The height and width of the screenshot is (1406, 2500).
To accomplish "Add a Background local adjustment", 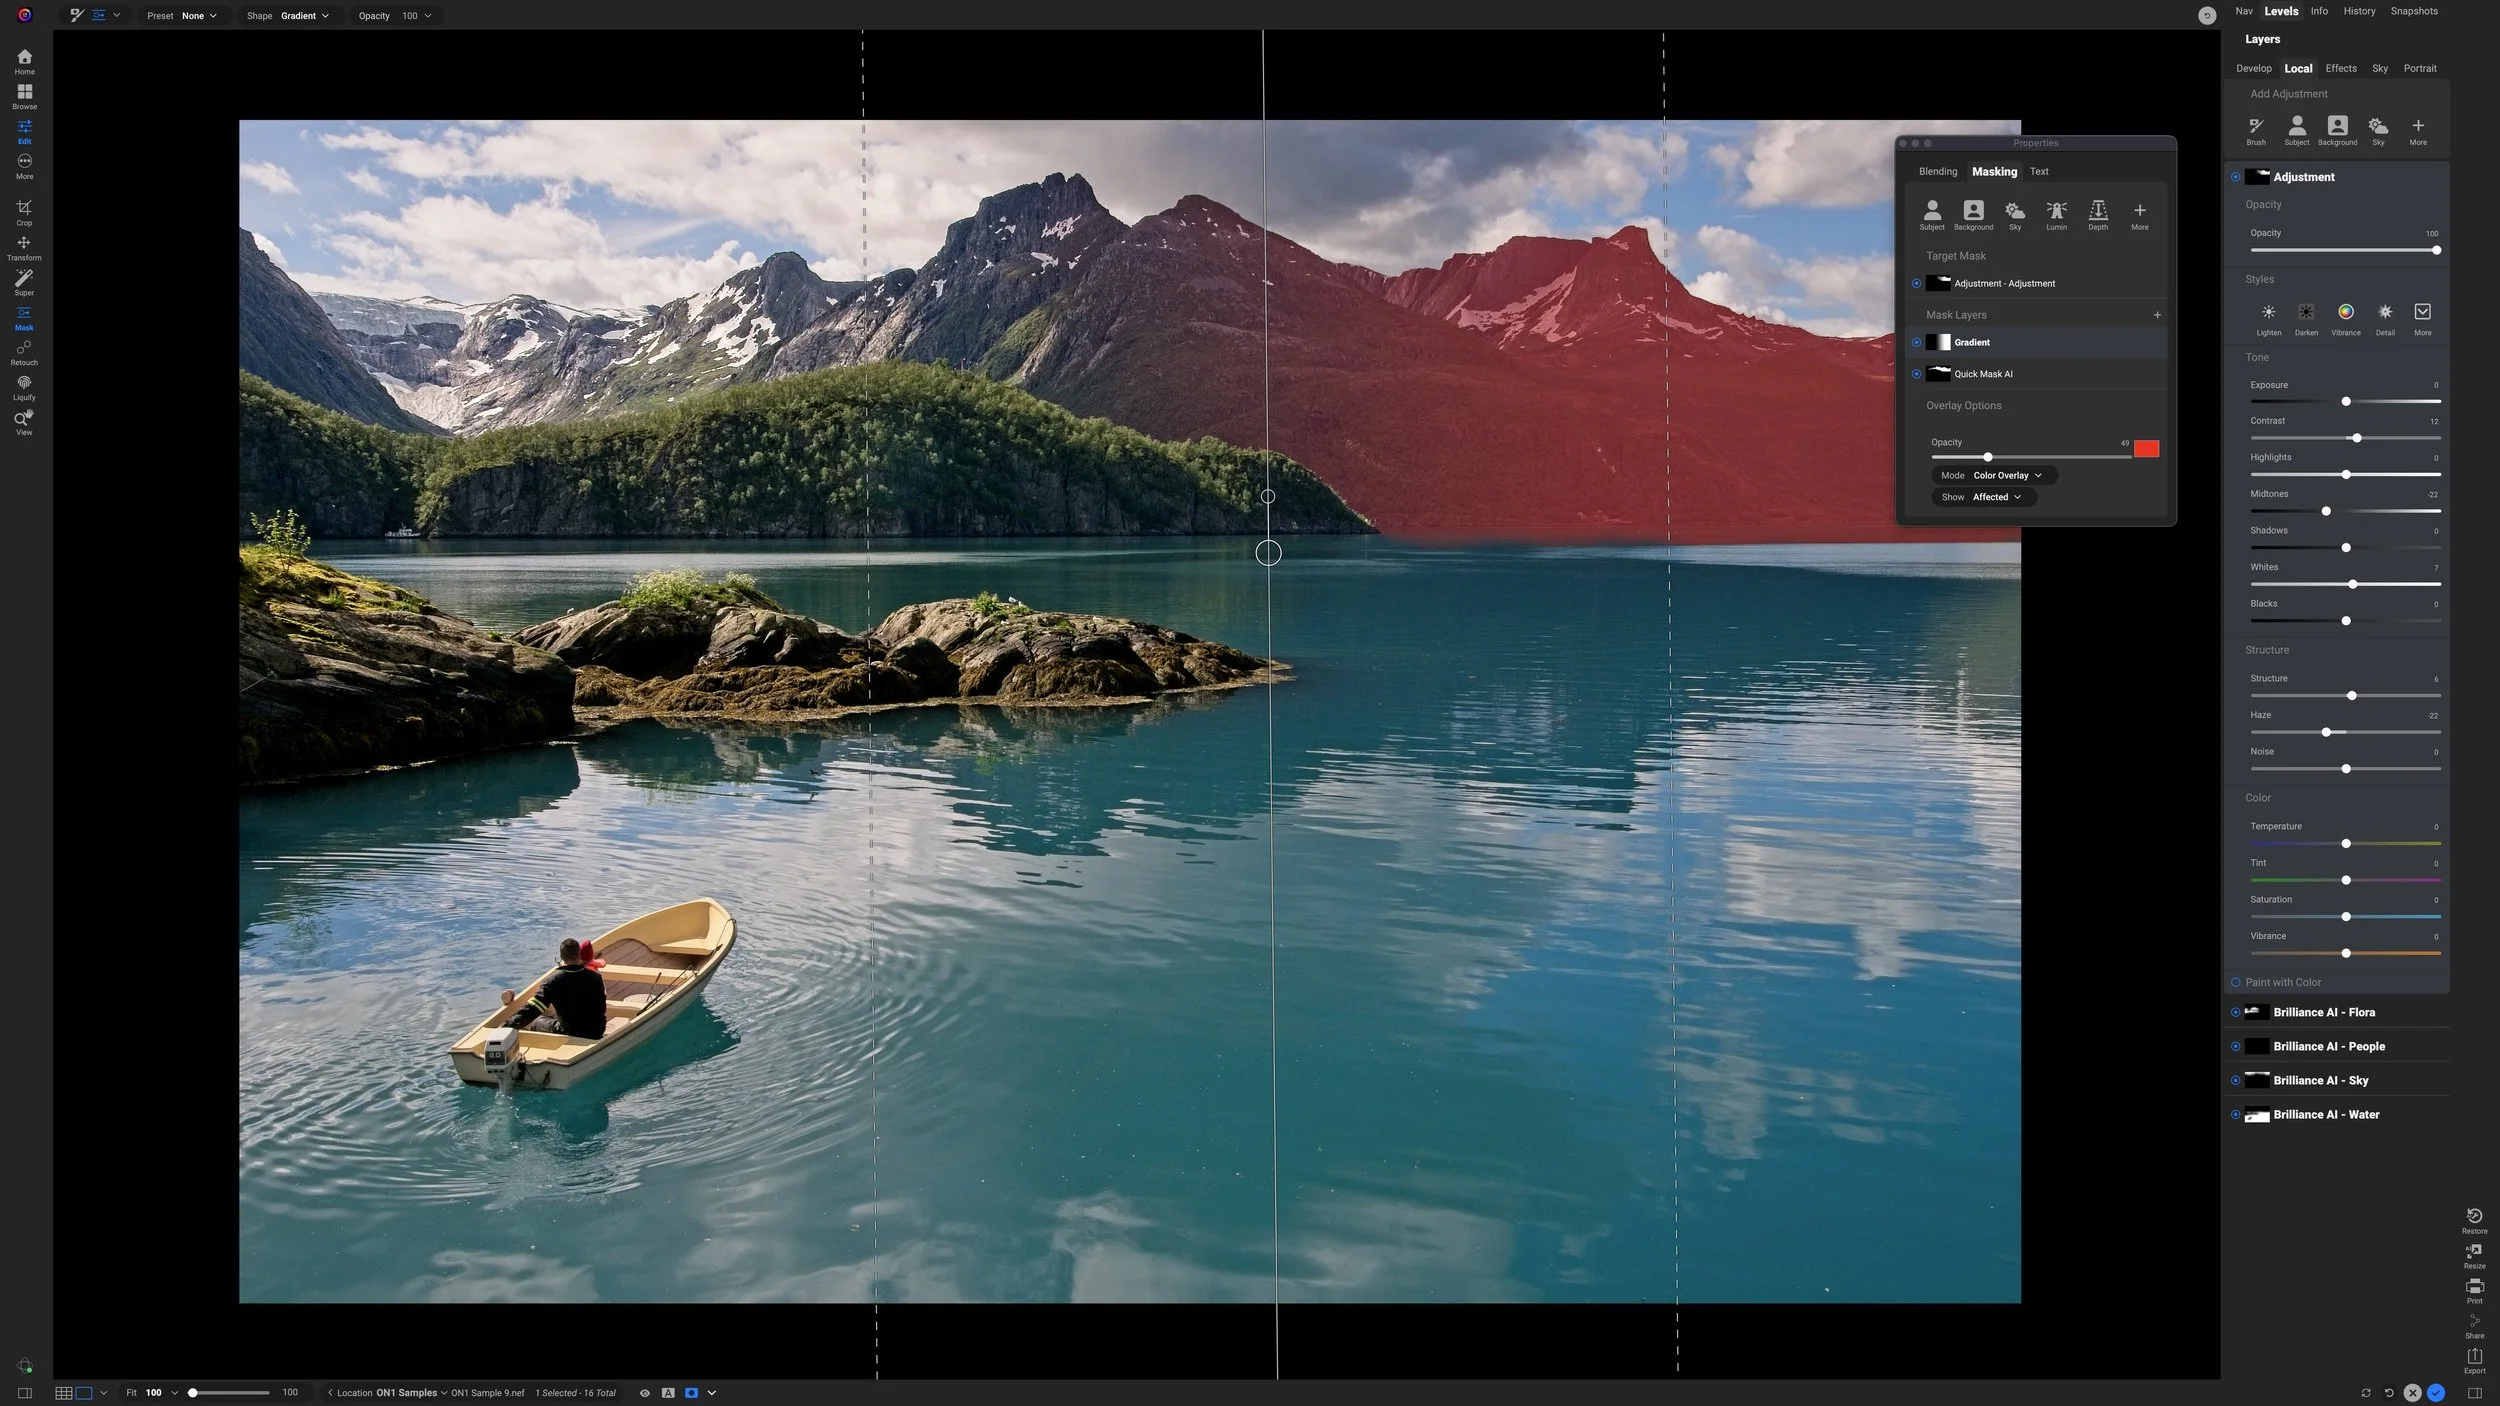I will [x=2337, y=130].
